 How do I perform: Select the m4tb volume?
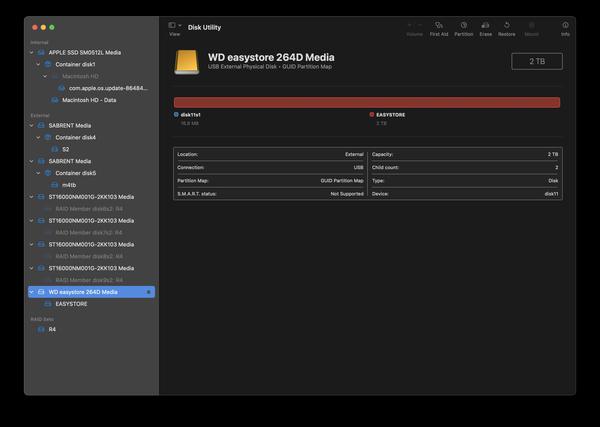click(68, 185)
